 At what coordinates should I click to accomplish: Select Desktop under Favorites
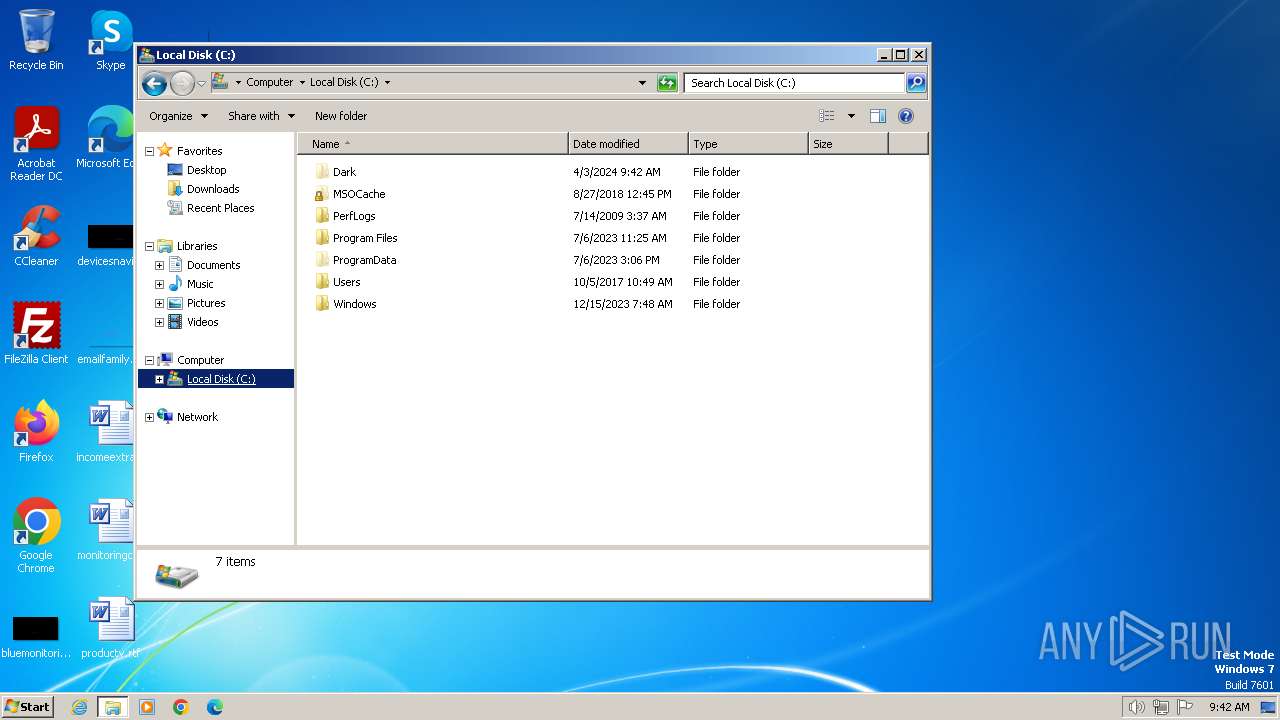coord(206,170)
